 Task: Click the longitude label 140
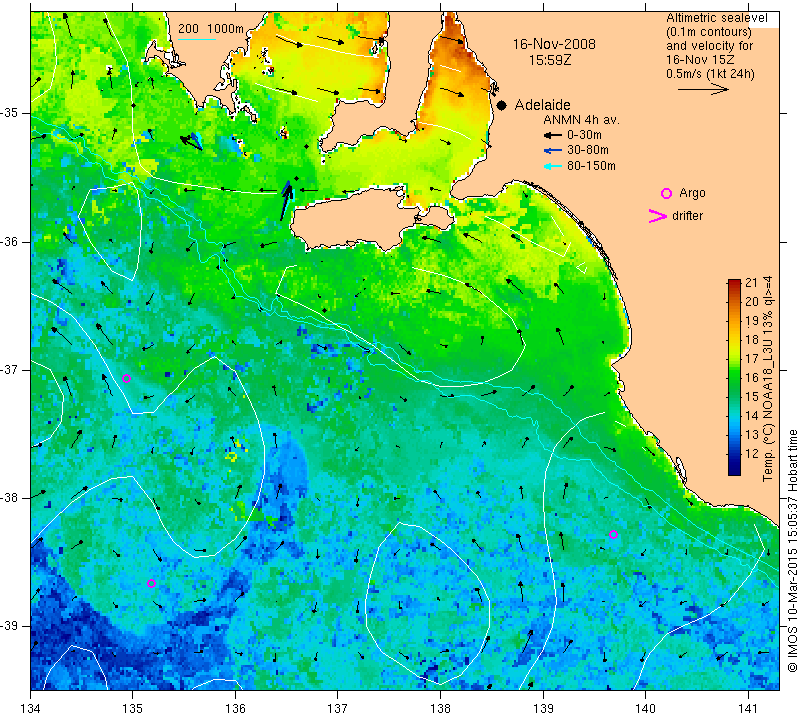point(646,708)
